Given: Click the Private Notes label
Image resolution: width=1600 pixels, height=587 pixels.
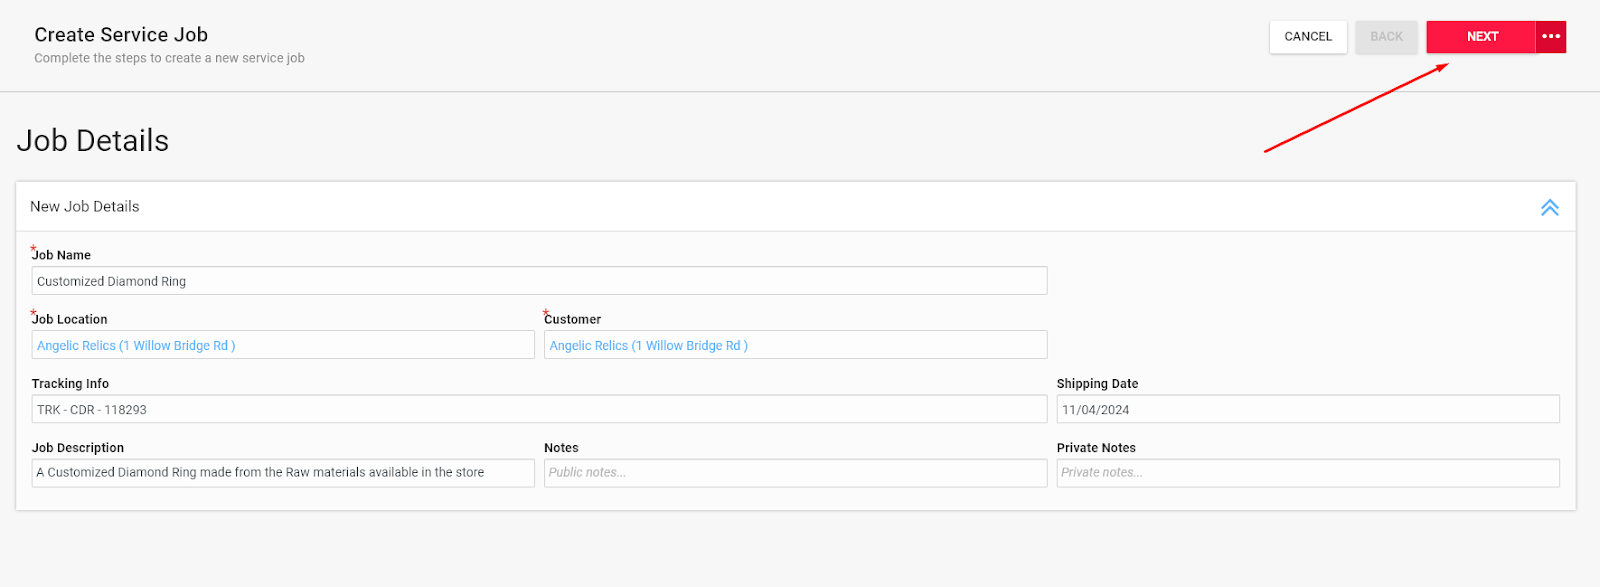Looking at the screenshot, I should point(1096,448).
